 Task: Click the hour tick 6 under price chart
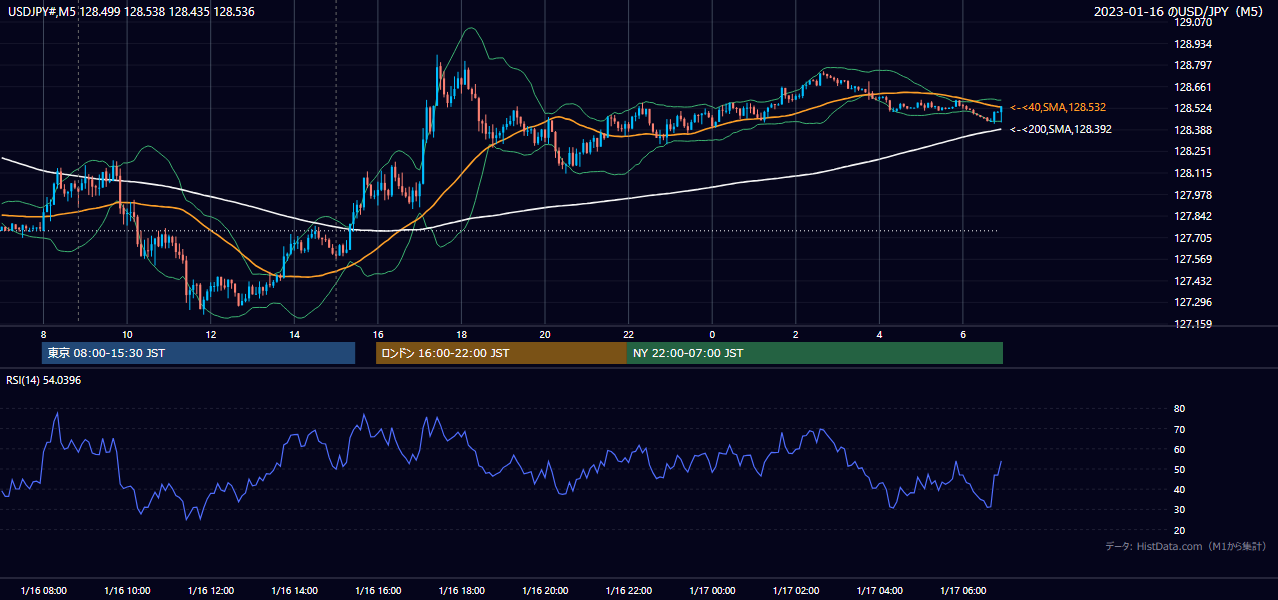click(963, 333)
